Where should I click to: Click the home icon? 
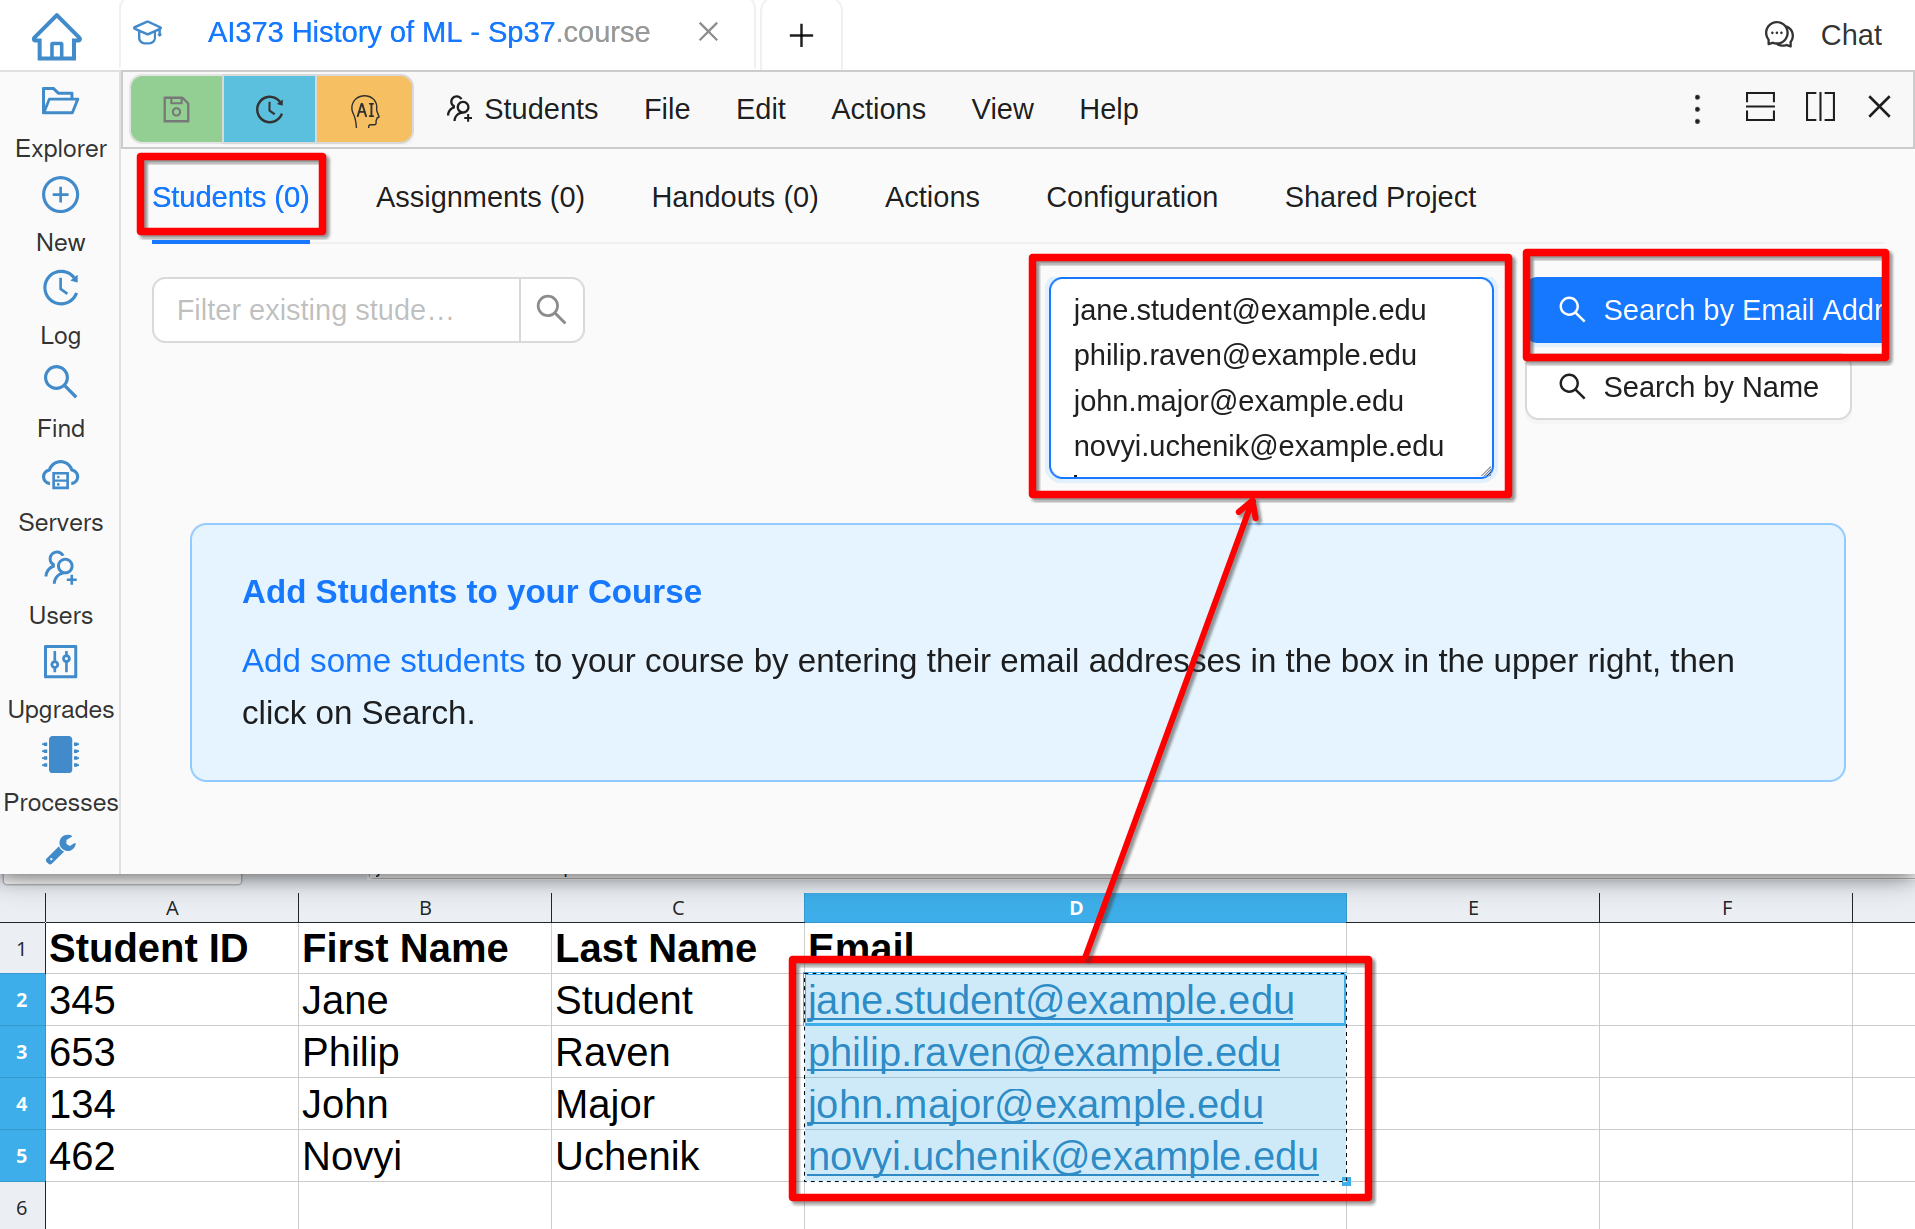pyautogui.click(x=57, y=37)
